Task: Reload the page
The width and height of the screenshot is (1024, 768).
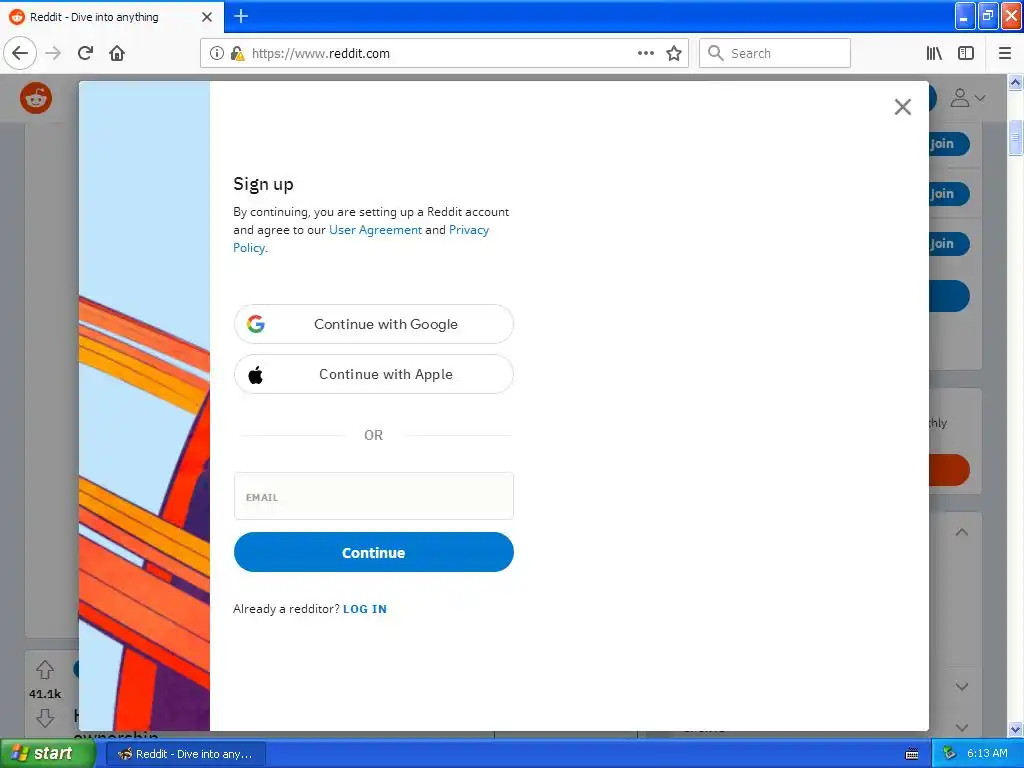Action: 85,53
